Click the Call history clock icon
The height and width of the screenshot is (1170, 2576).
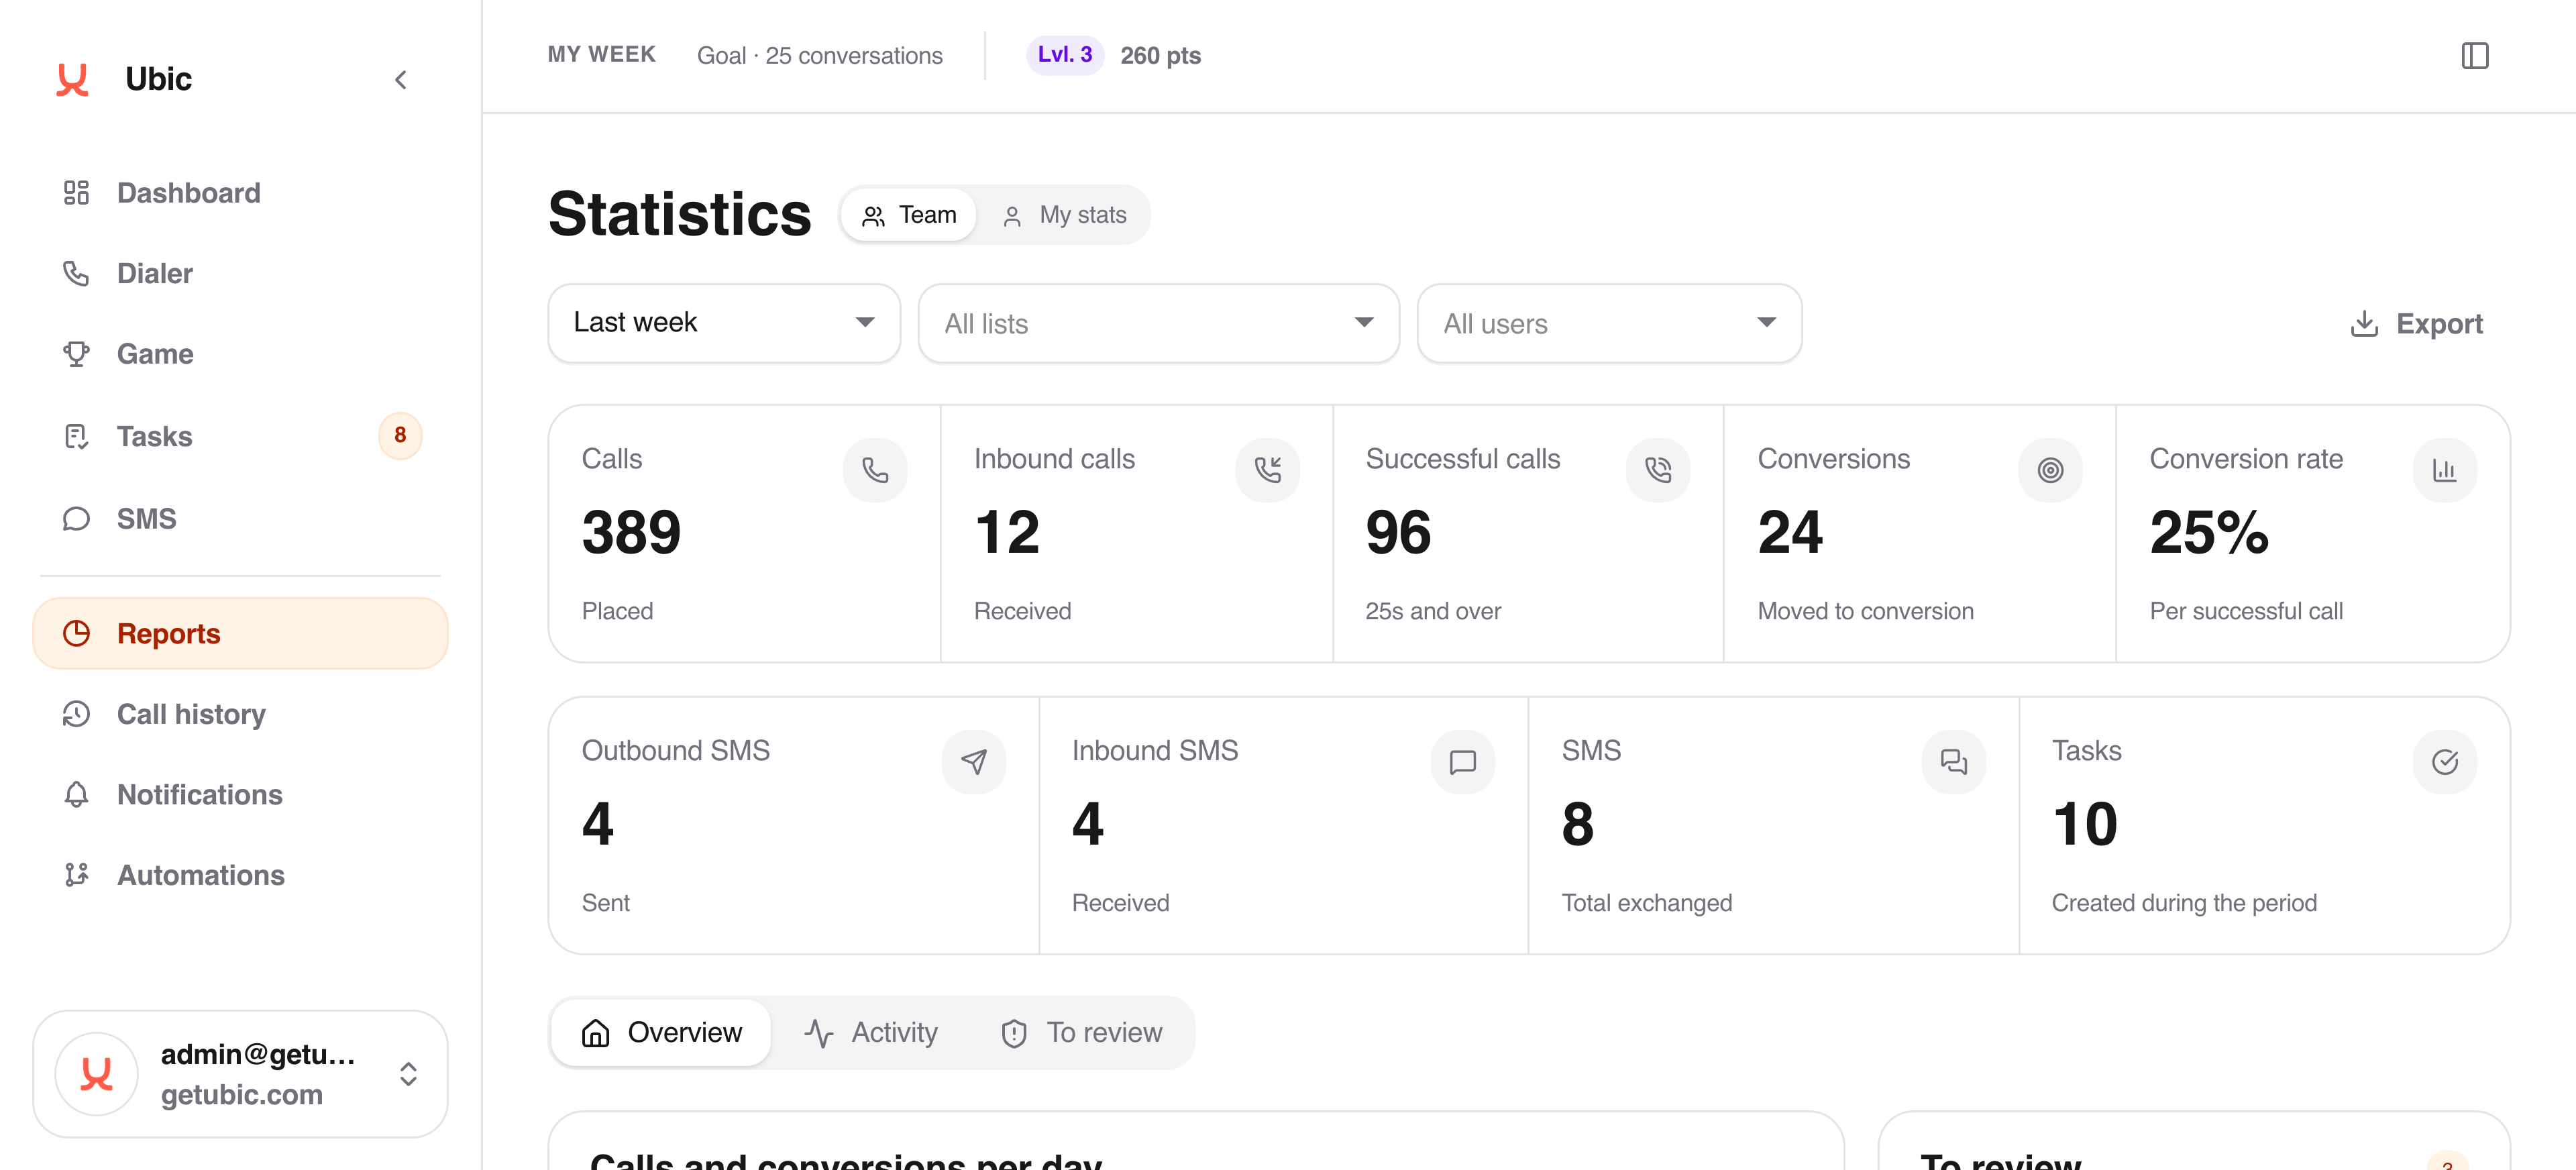click(76, 714)
